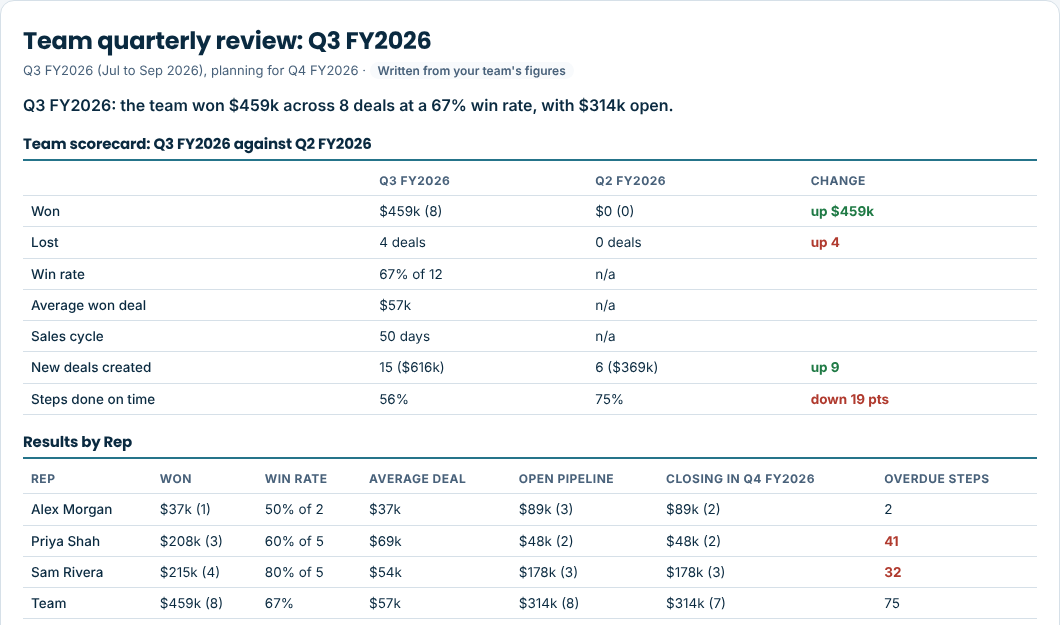Select the "56%" steps on time value
The width and height of the screenshot is (1060, 625).
coord(393,399)
